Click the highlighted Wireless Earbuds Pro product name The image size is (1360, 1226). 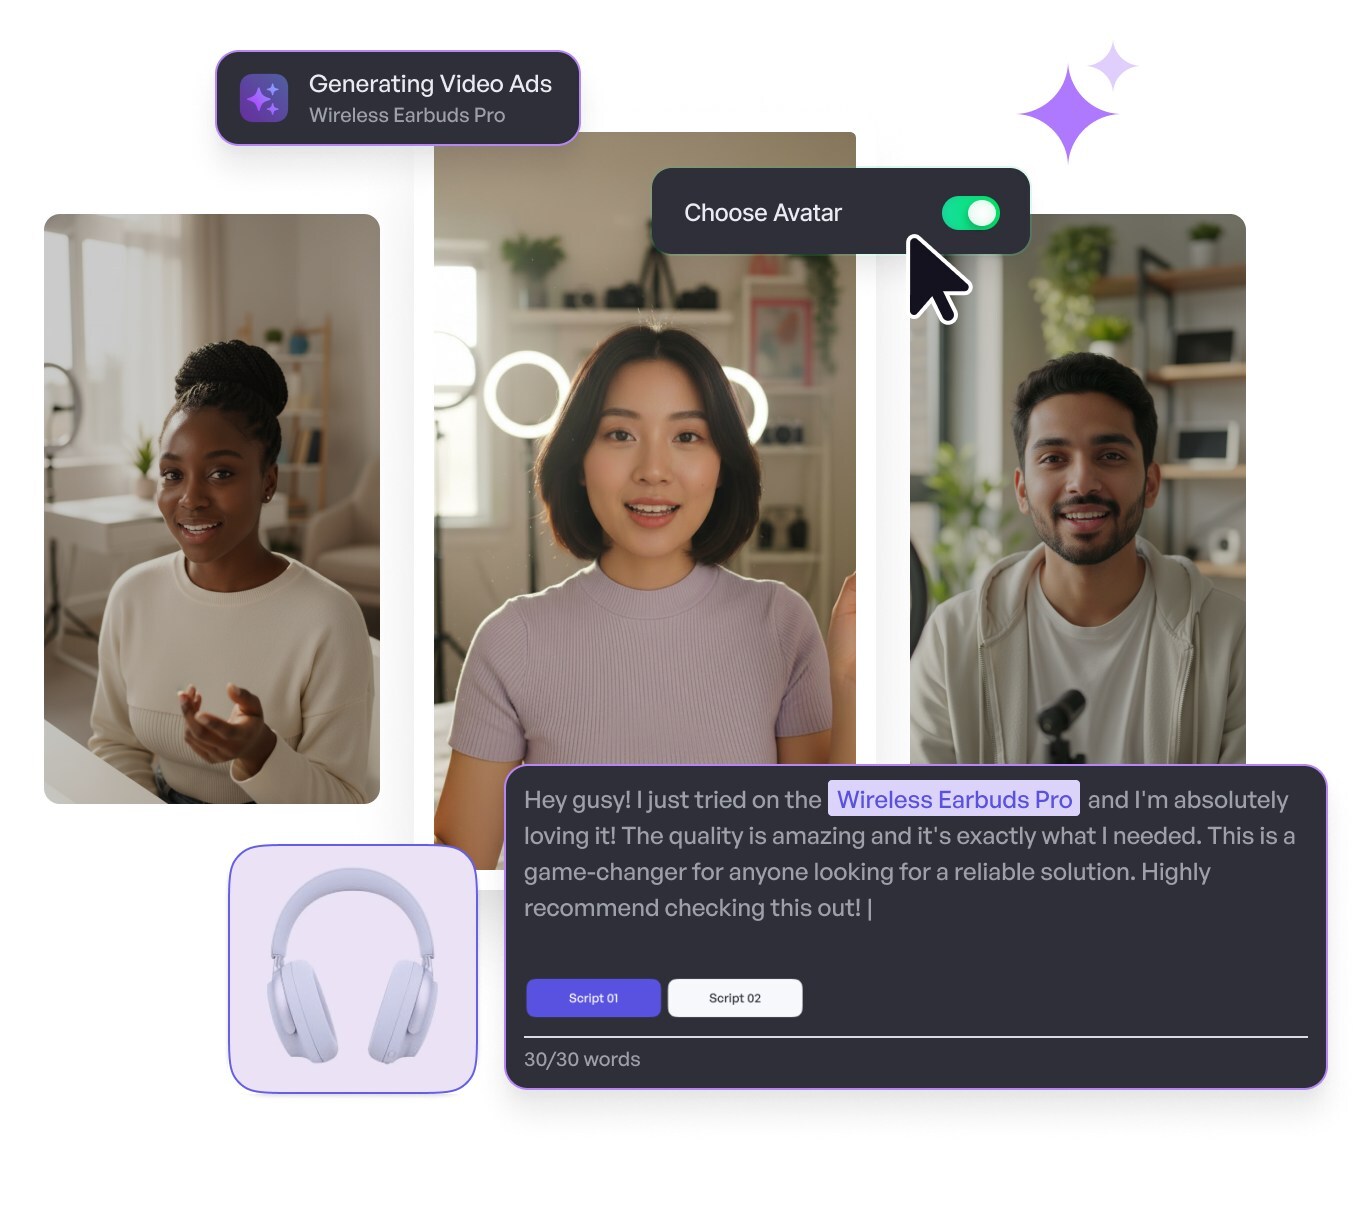point(953,800)
